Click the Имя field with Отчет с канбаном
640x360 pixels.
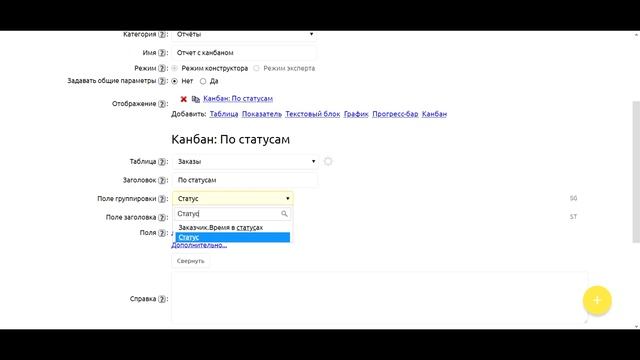coord(244,53)
